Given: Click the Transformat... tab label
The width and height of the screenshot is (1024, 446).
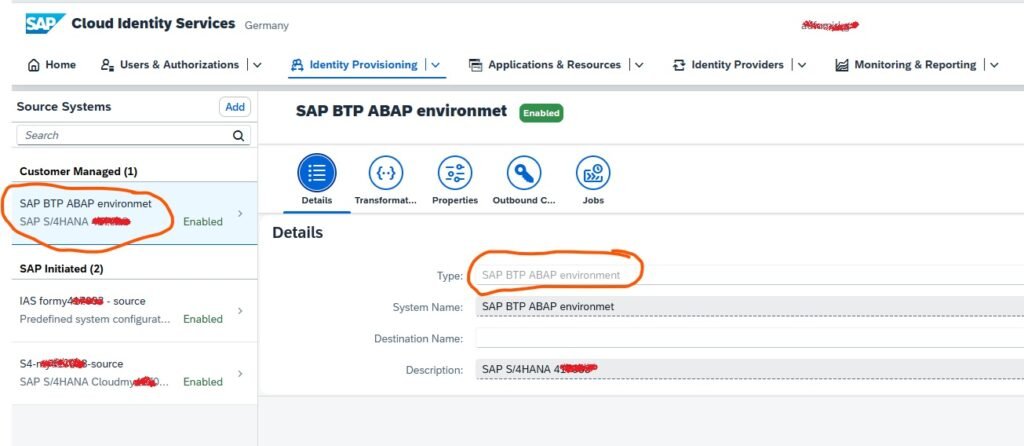Looking at the screenshot, I should 386,200.
